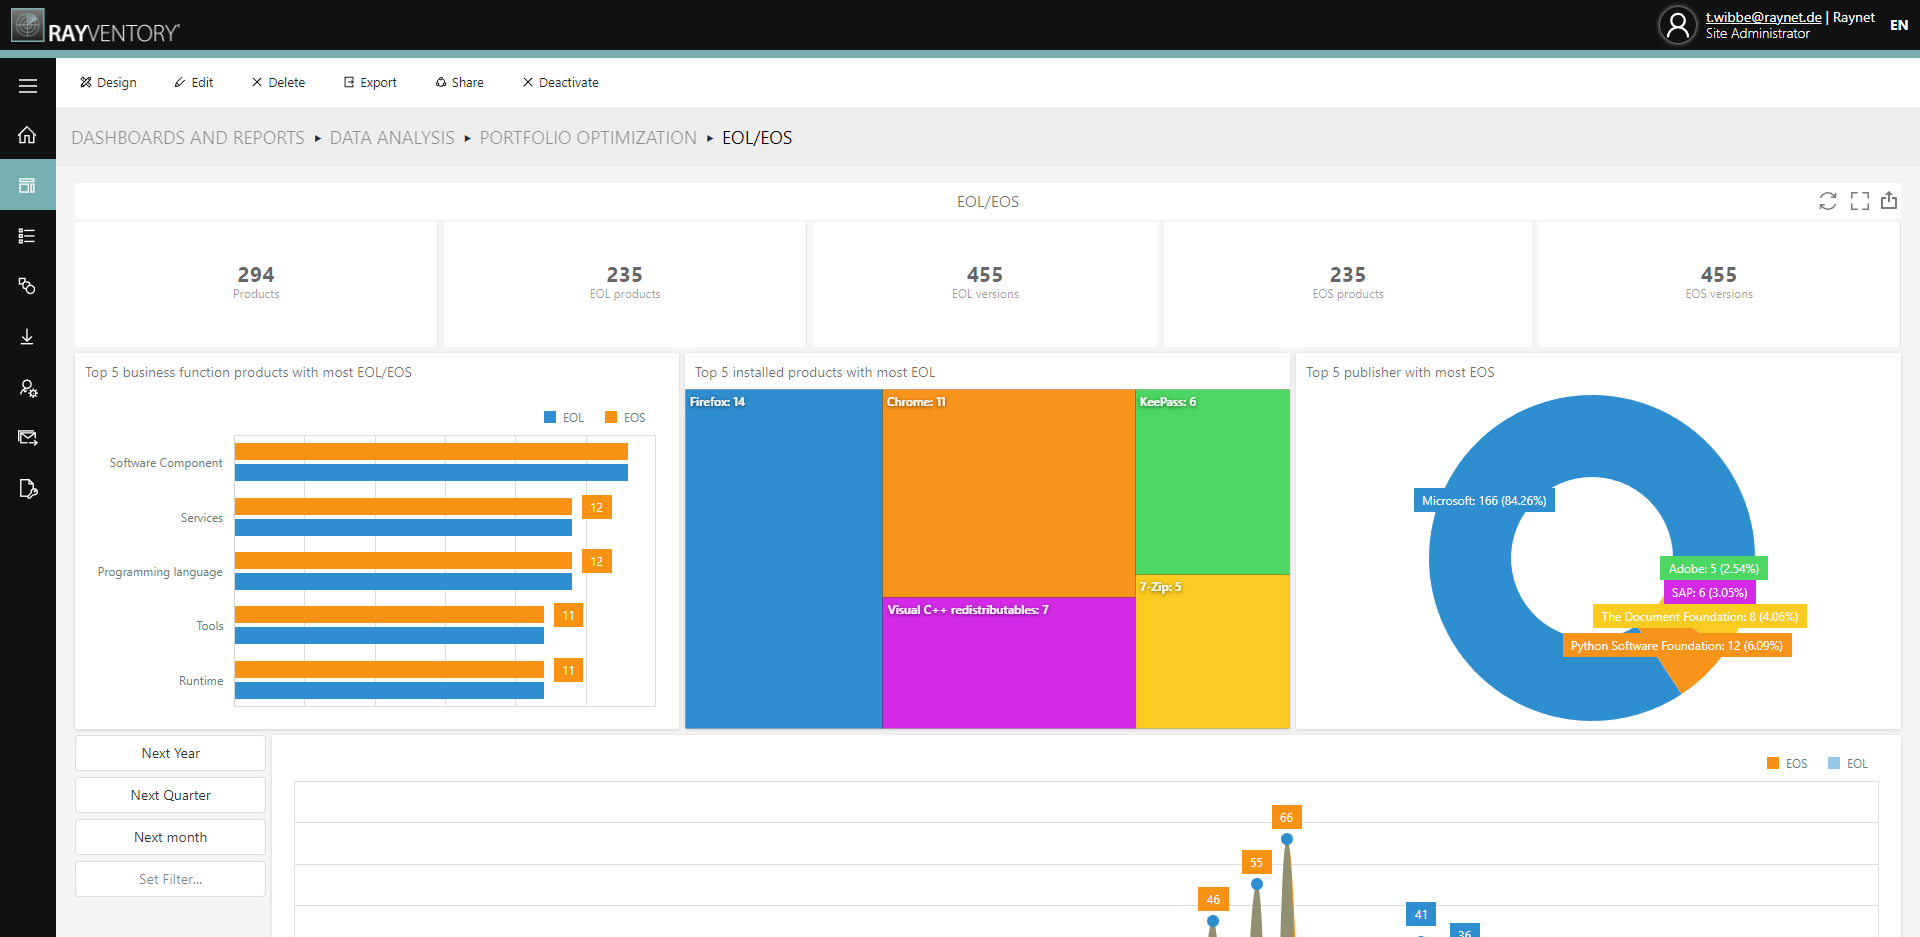This screenshot has height=937, width=1920.
Task: Open the User management sidebar icon
Action: (x=27, y=388)
